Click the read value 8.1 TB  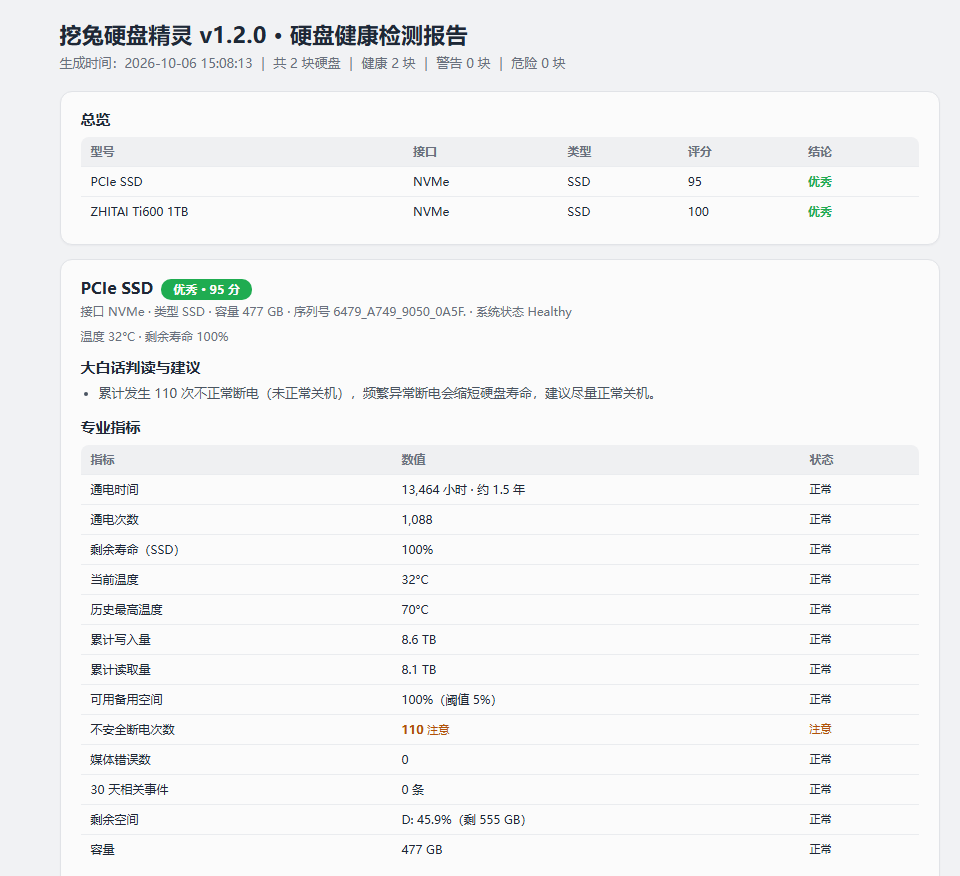click(419, 670)
